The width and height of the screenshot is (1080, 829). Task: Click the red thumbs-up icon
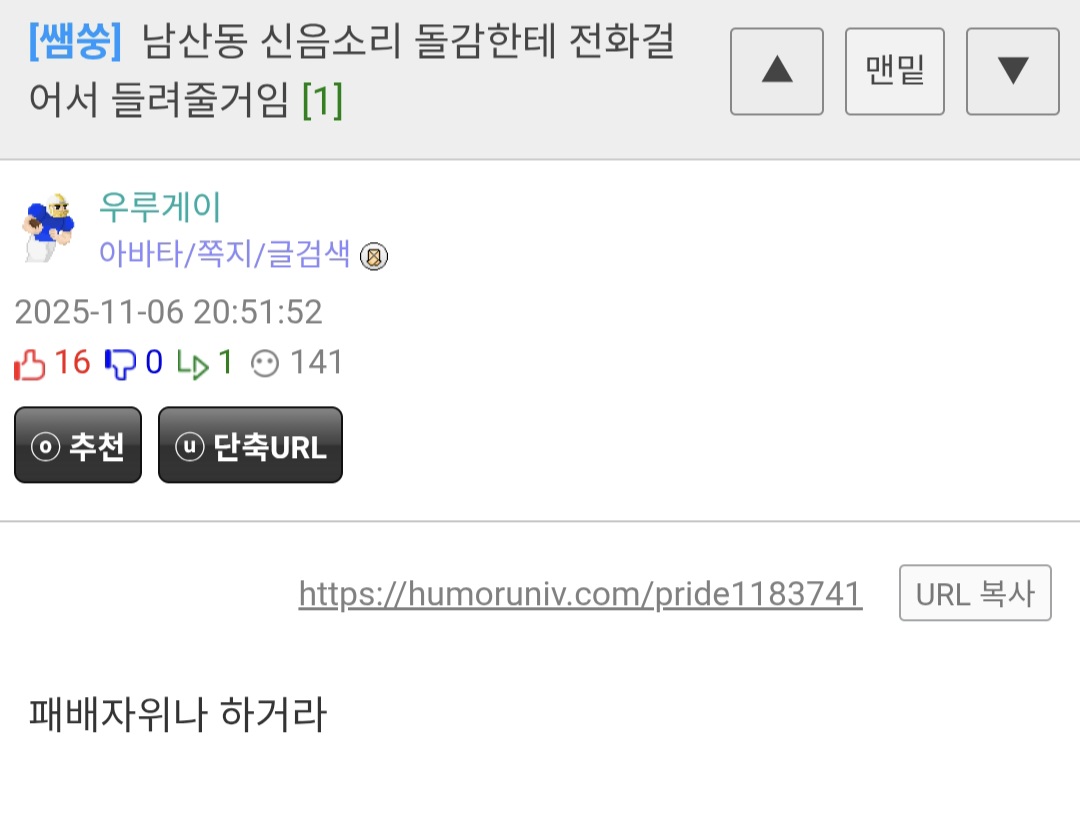pos(30,364)
